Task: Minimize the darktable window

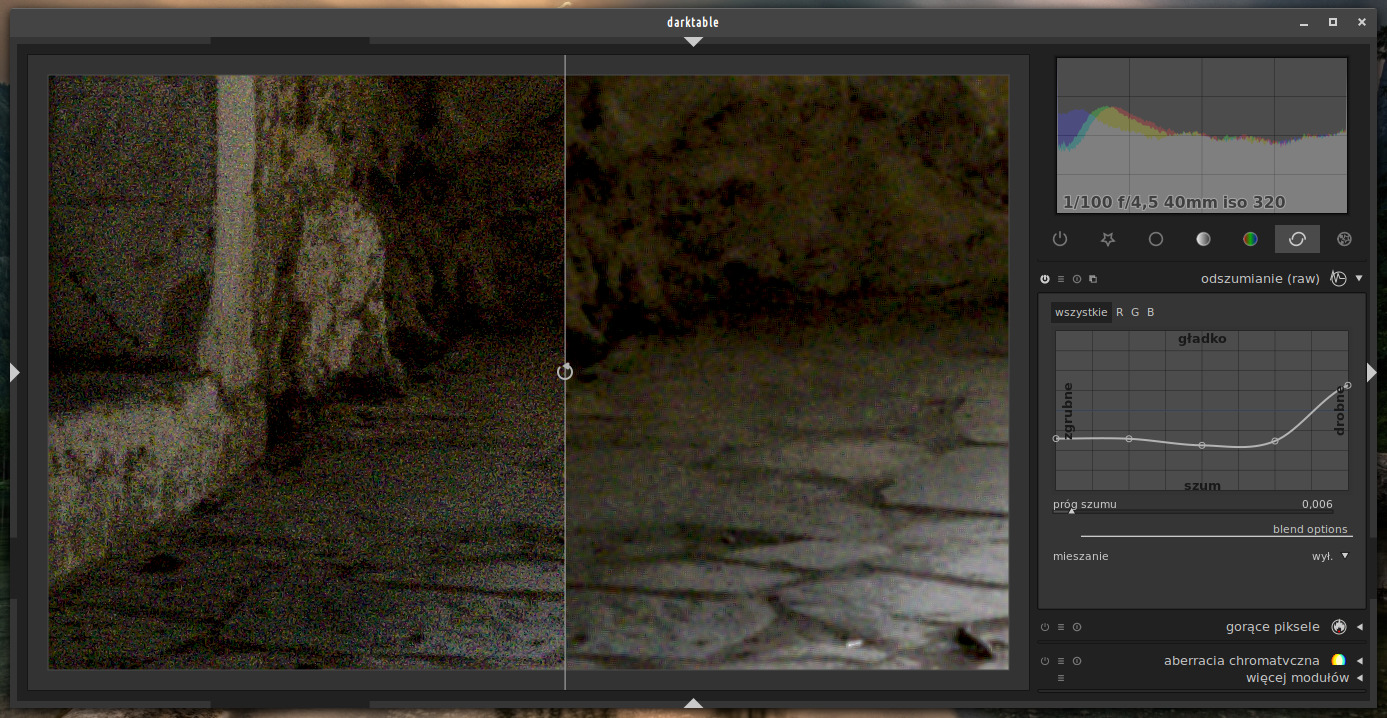Action: click(1305, 21)
